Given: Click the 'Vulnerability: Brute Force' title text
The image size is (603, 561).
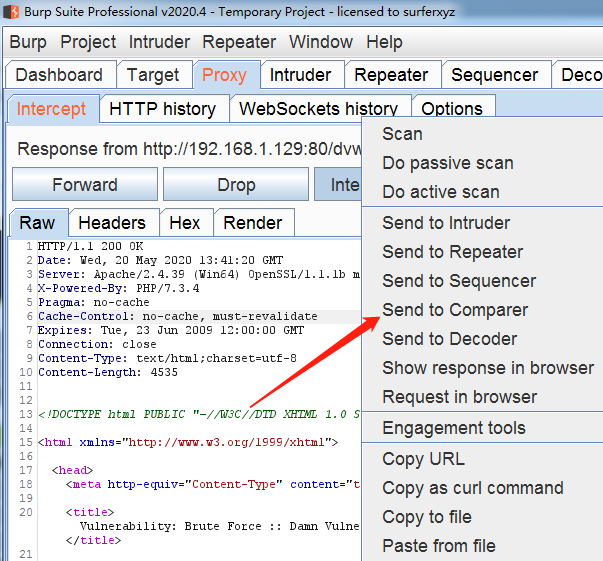Looking at the screenshot, I should point(220,526).
